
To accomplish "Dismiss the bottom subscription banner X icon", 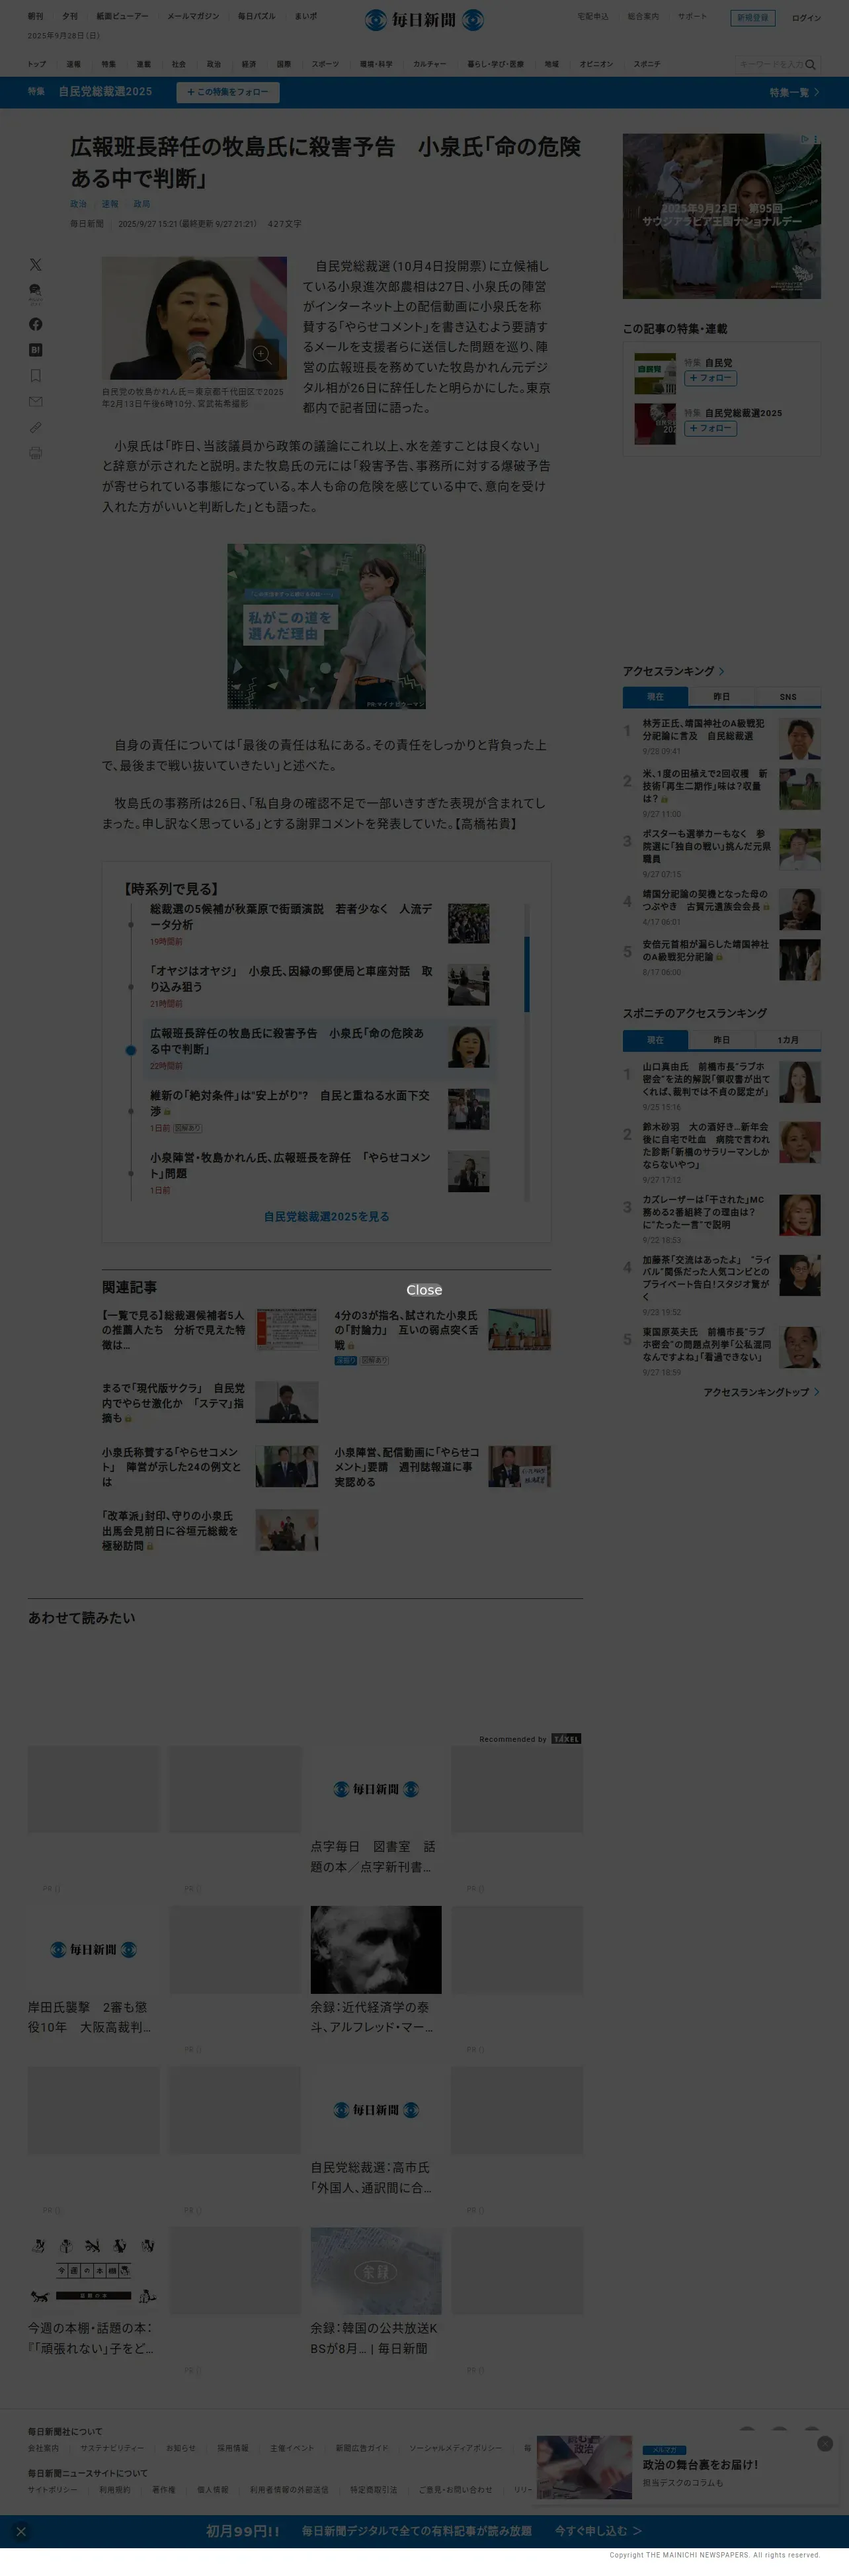I will coord(21,2531).
